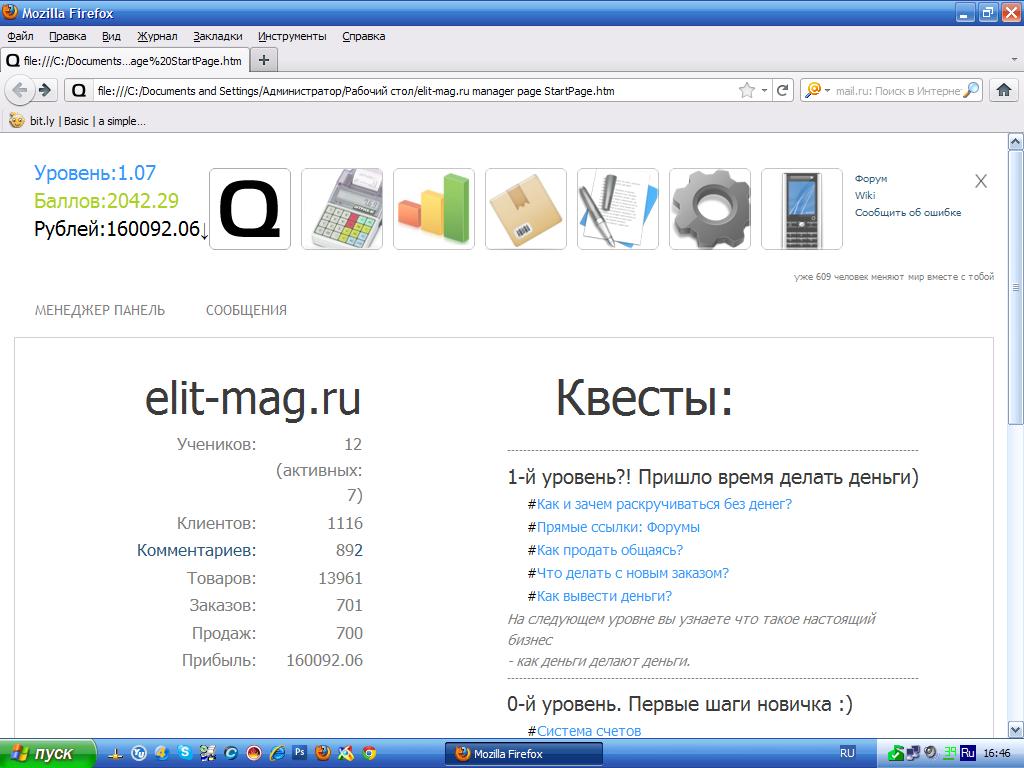Open the gear settings icon

pos(709,208)
